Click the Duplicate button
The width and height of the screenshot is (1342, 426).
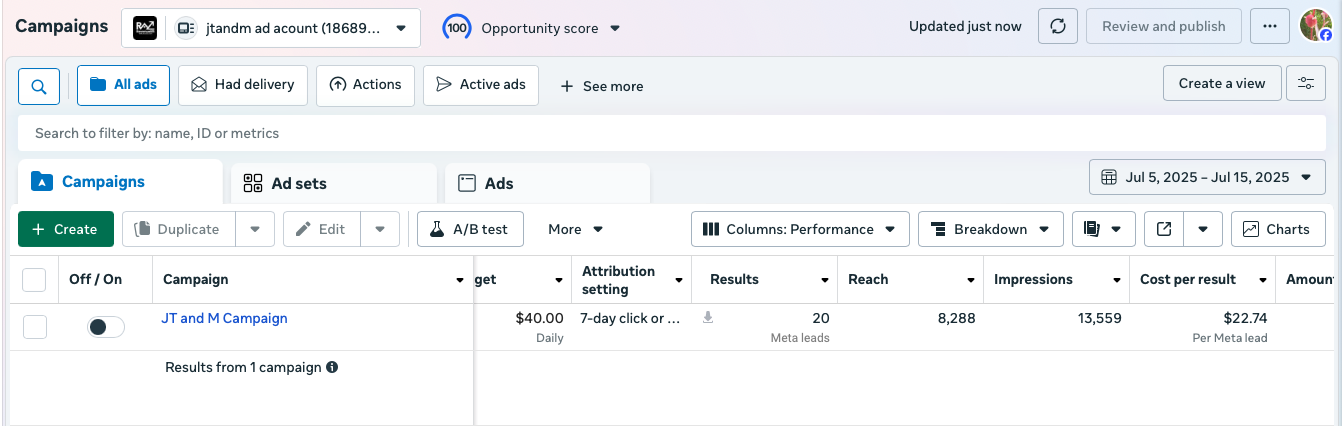click(179, 229)
